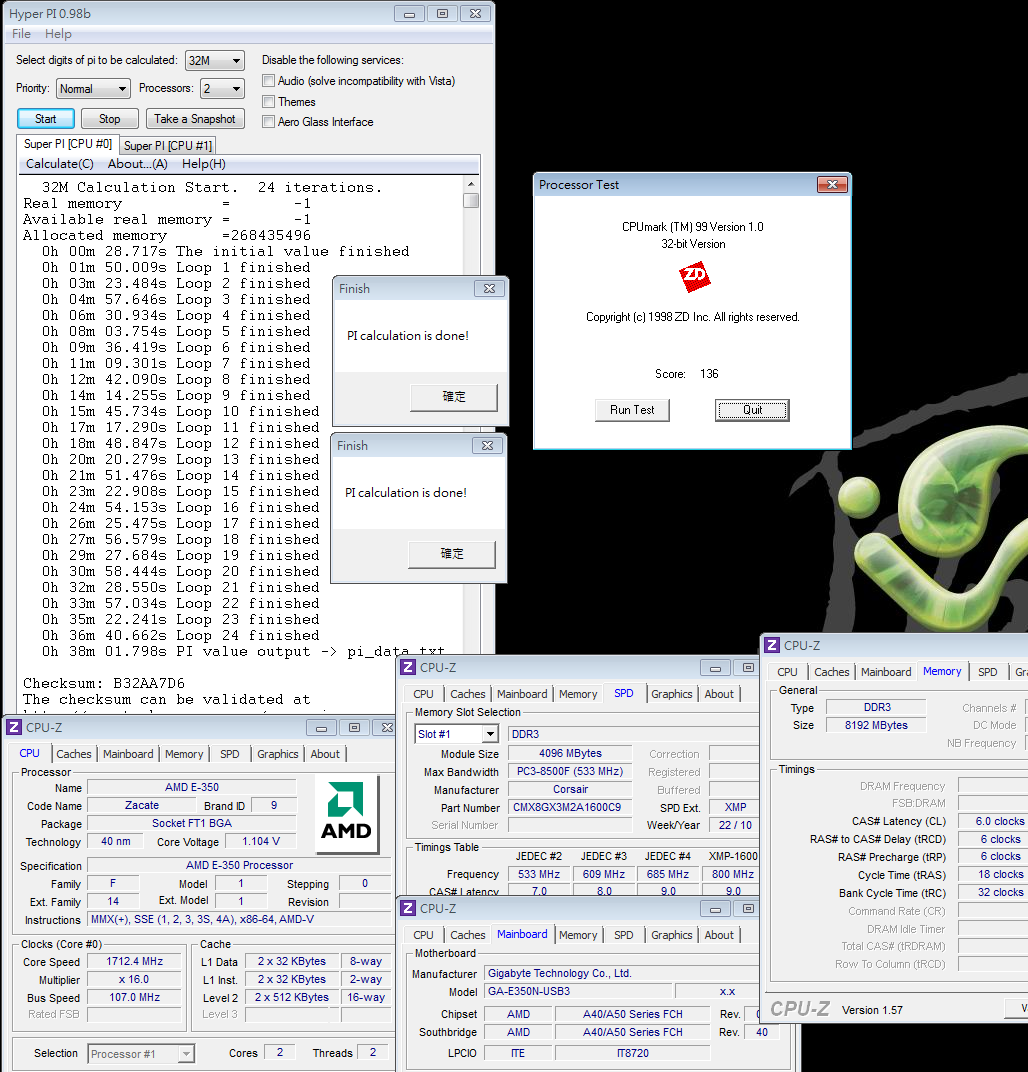Minimize the Hyper PI window
Screen dimensions: 1028x1072
tap(409, 14)
